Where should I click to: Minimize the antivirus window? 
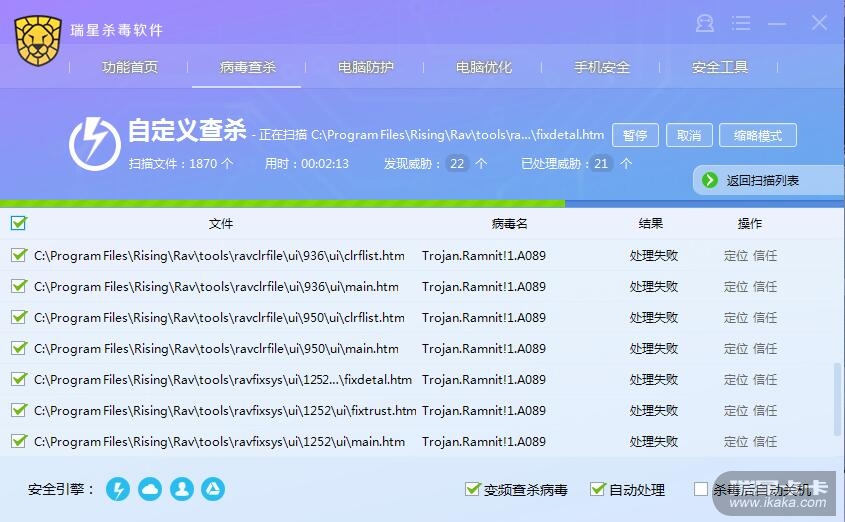(x=777, y=23)
